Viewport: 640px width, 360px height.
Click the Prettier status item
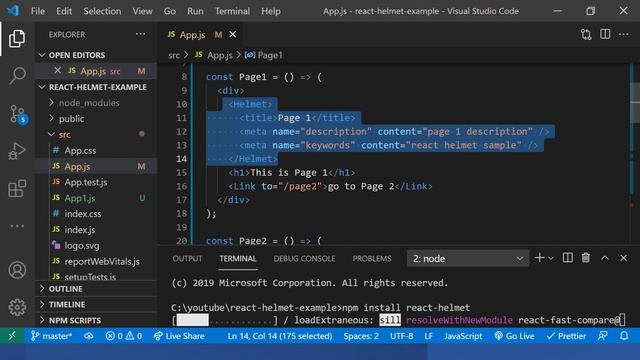point(566,336)
